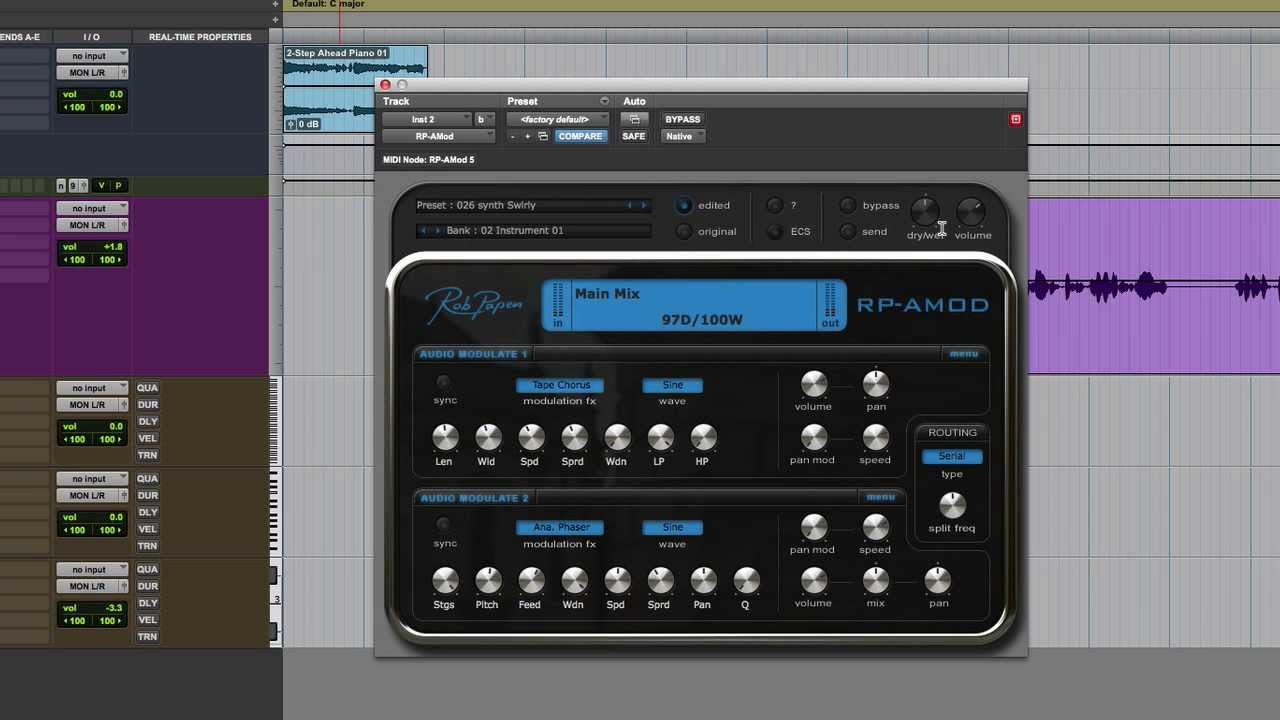Image resolution: width=1280 pixels, height=720 pixels.
Task: Click the SAFE automation button
Action: pyautogui.click(x=634, y=136)
